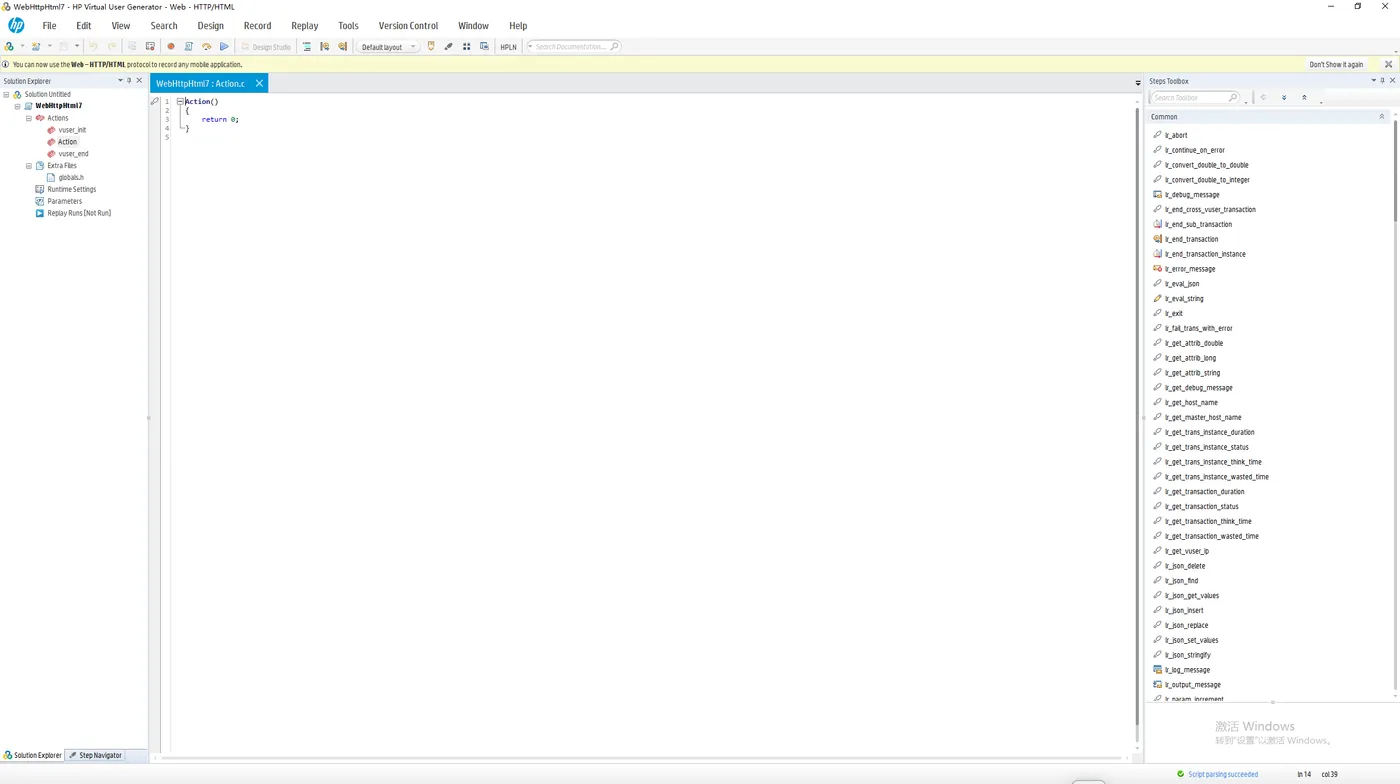Select lr_get_host_name in the Steps Toolbox
Screen dimensions: 1400x784
[1191, 403]
